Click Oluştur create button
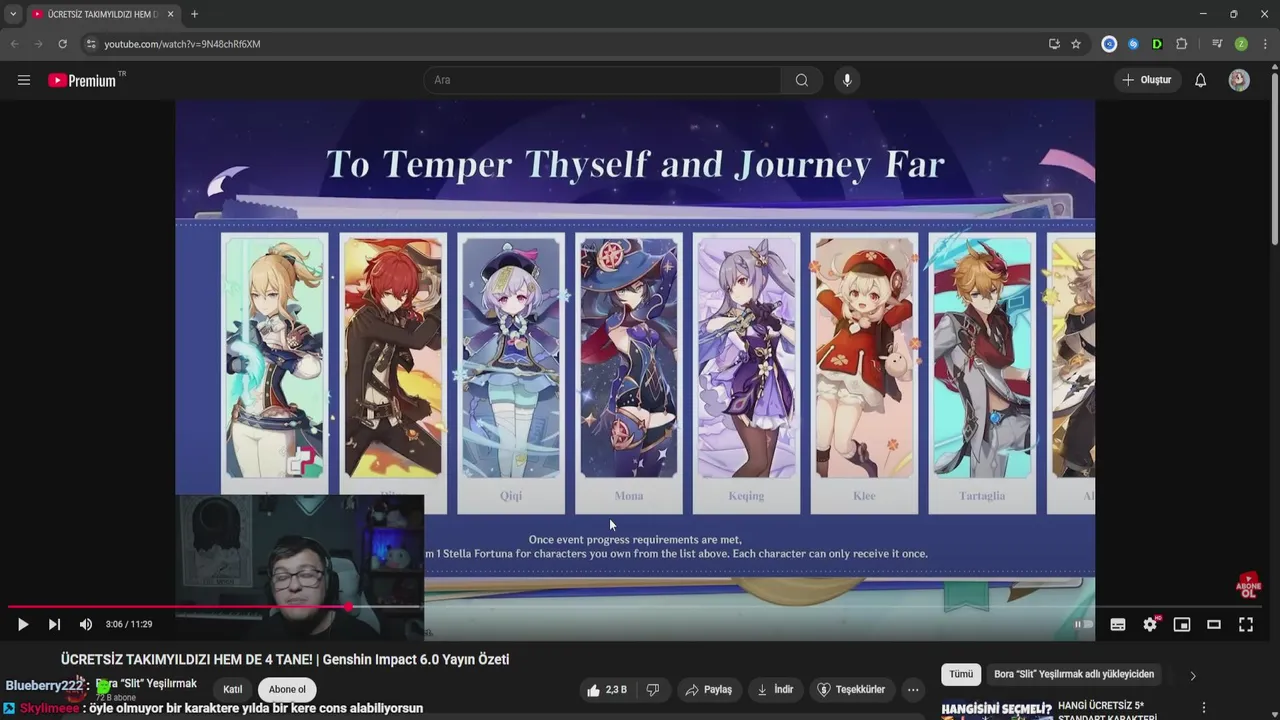The height and width of the screenshot is (720, 1280). 1147,80
